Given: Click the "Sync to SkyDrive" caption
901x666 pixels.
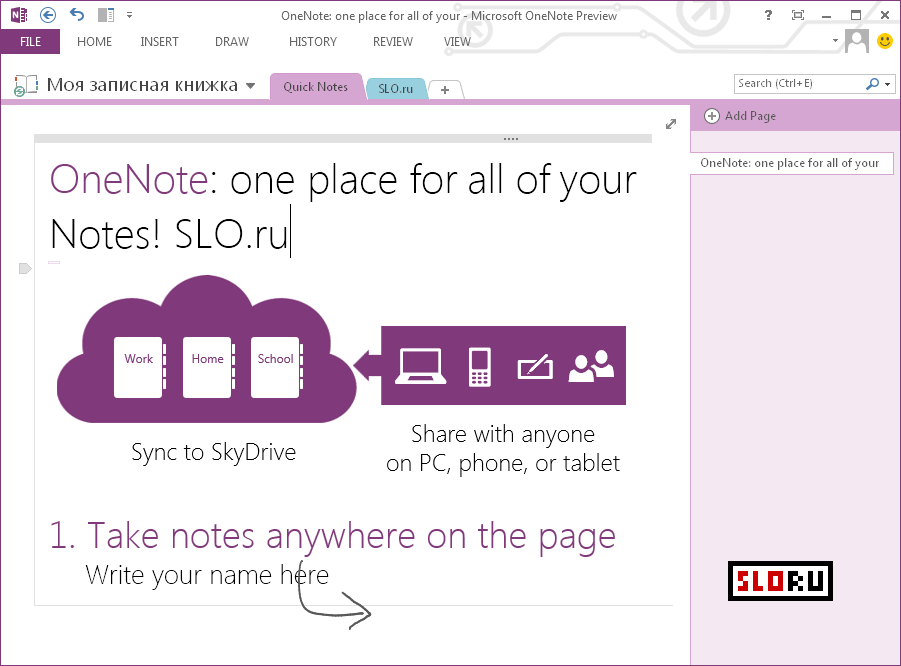Looking at the screenshot, I should pos(213,453).
